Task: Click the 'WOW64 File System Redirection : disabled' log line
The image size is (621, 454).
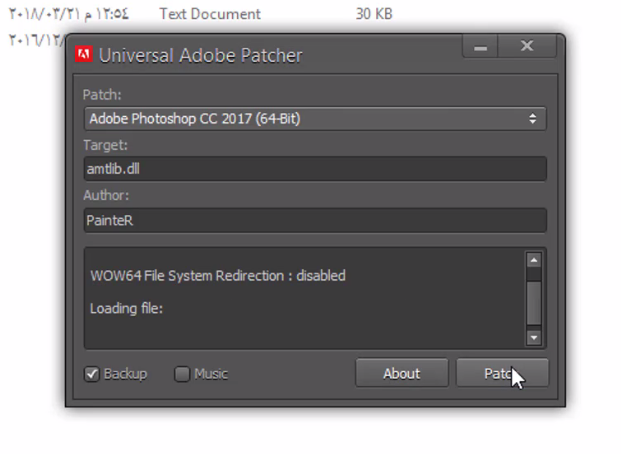Action: [x=218, y=276]
